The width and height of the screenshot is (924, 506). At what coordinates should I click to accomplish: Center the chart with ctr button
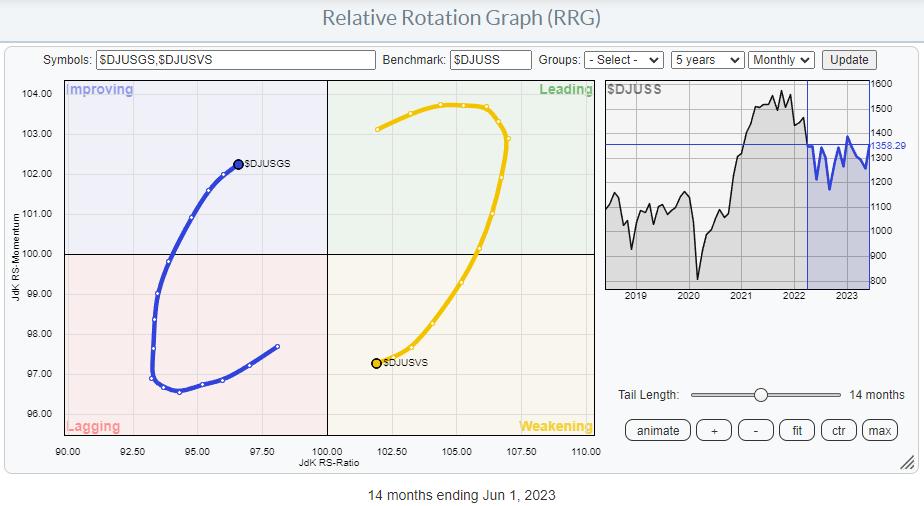point(838,431)
